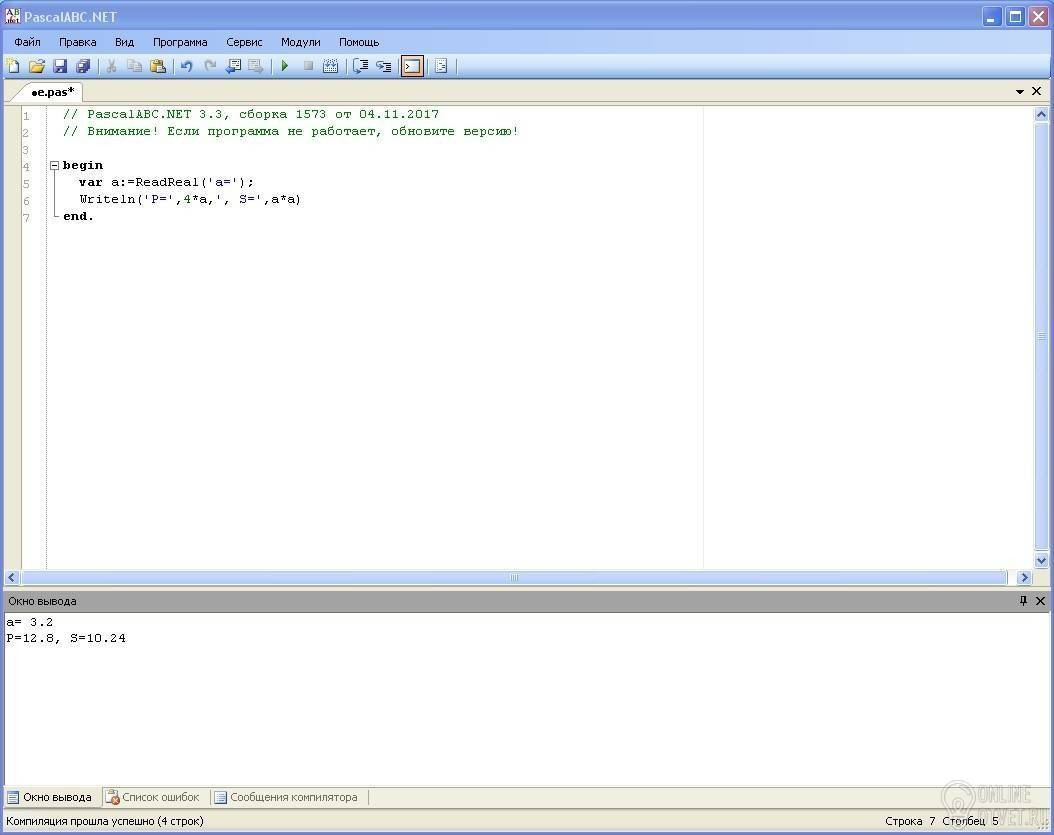Collapse the begin block fold marker
The width and height of the screenshot is (1054, 835).
[55, 165]
